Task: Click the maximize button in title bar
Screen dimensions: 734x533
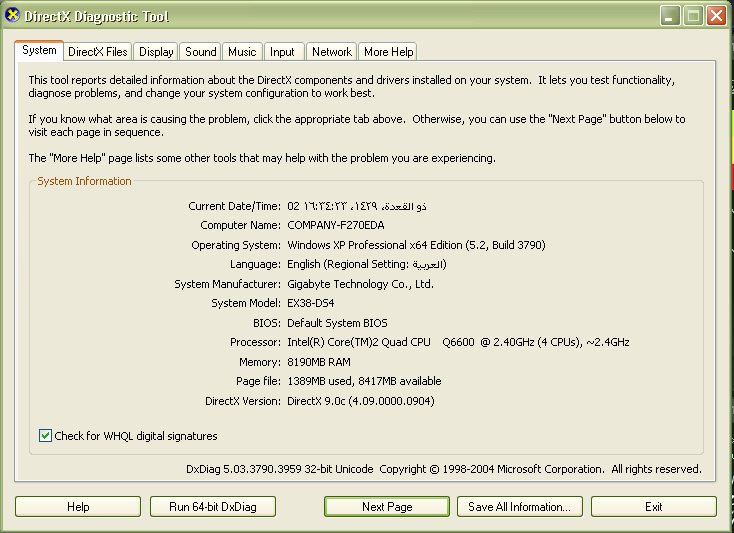Action: [x=693, y=16]
